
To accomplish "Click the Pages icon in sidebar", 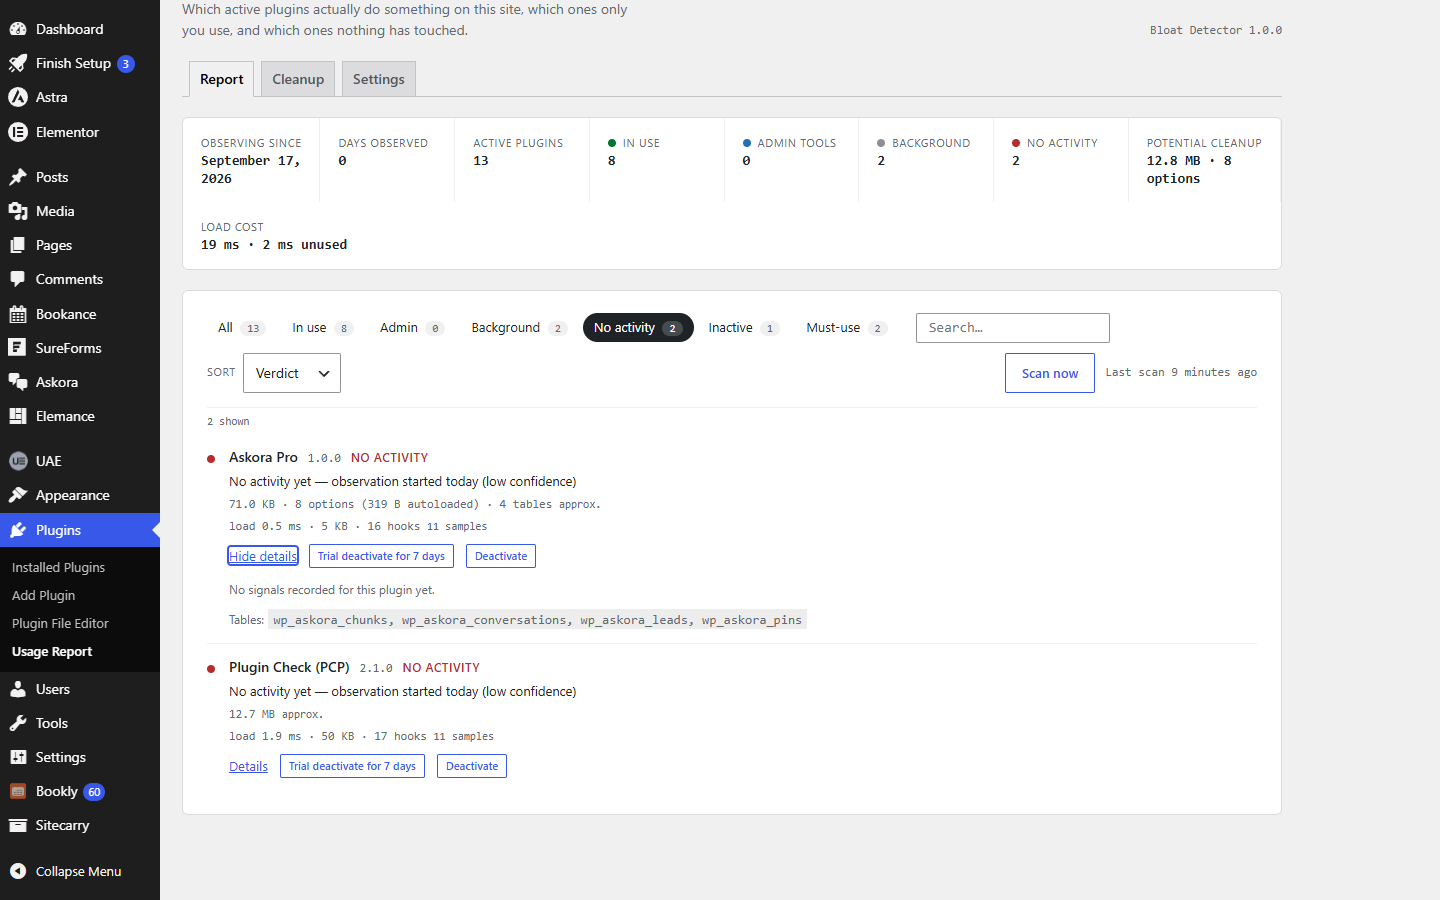I will coord(18,245).
